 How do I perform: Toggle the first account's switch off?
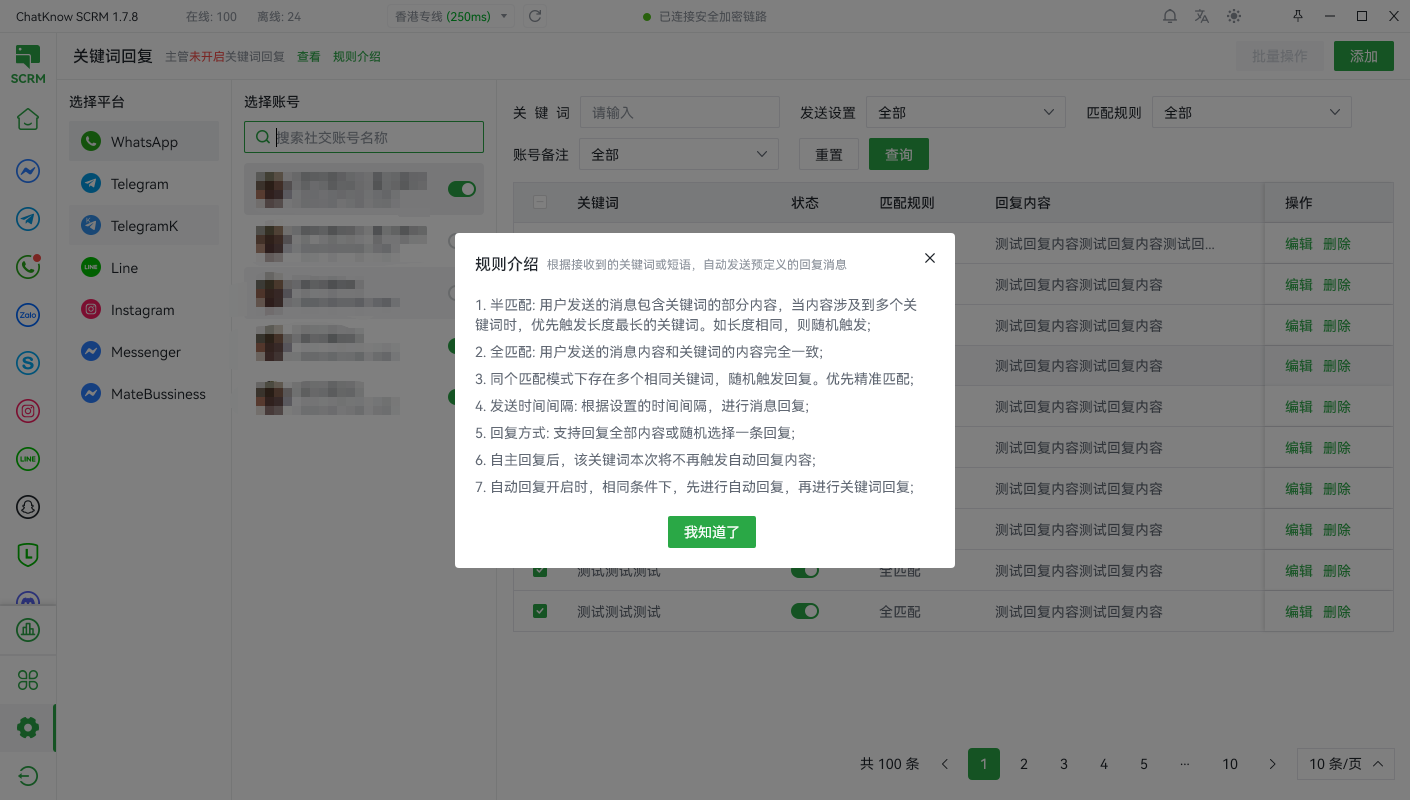point(461,189)
